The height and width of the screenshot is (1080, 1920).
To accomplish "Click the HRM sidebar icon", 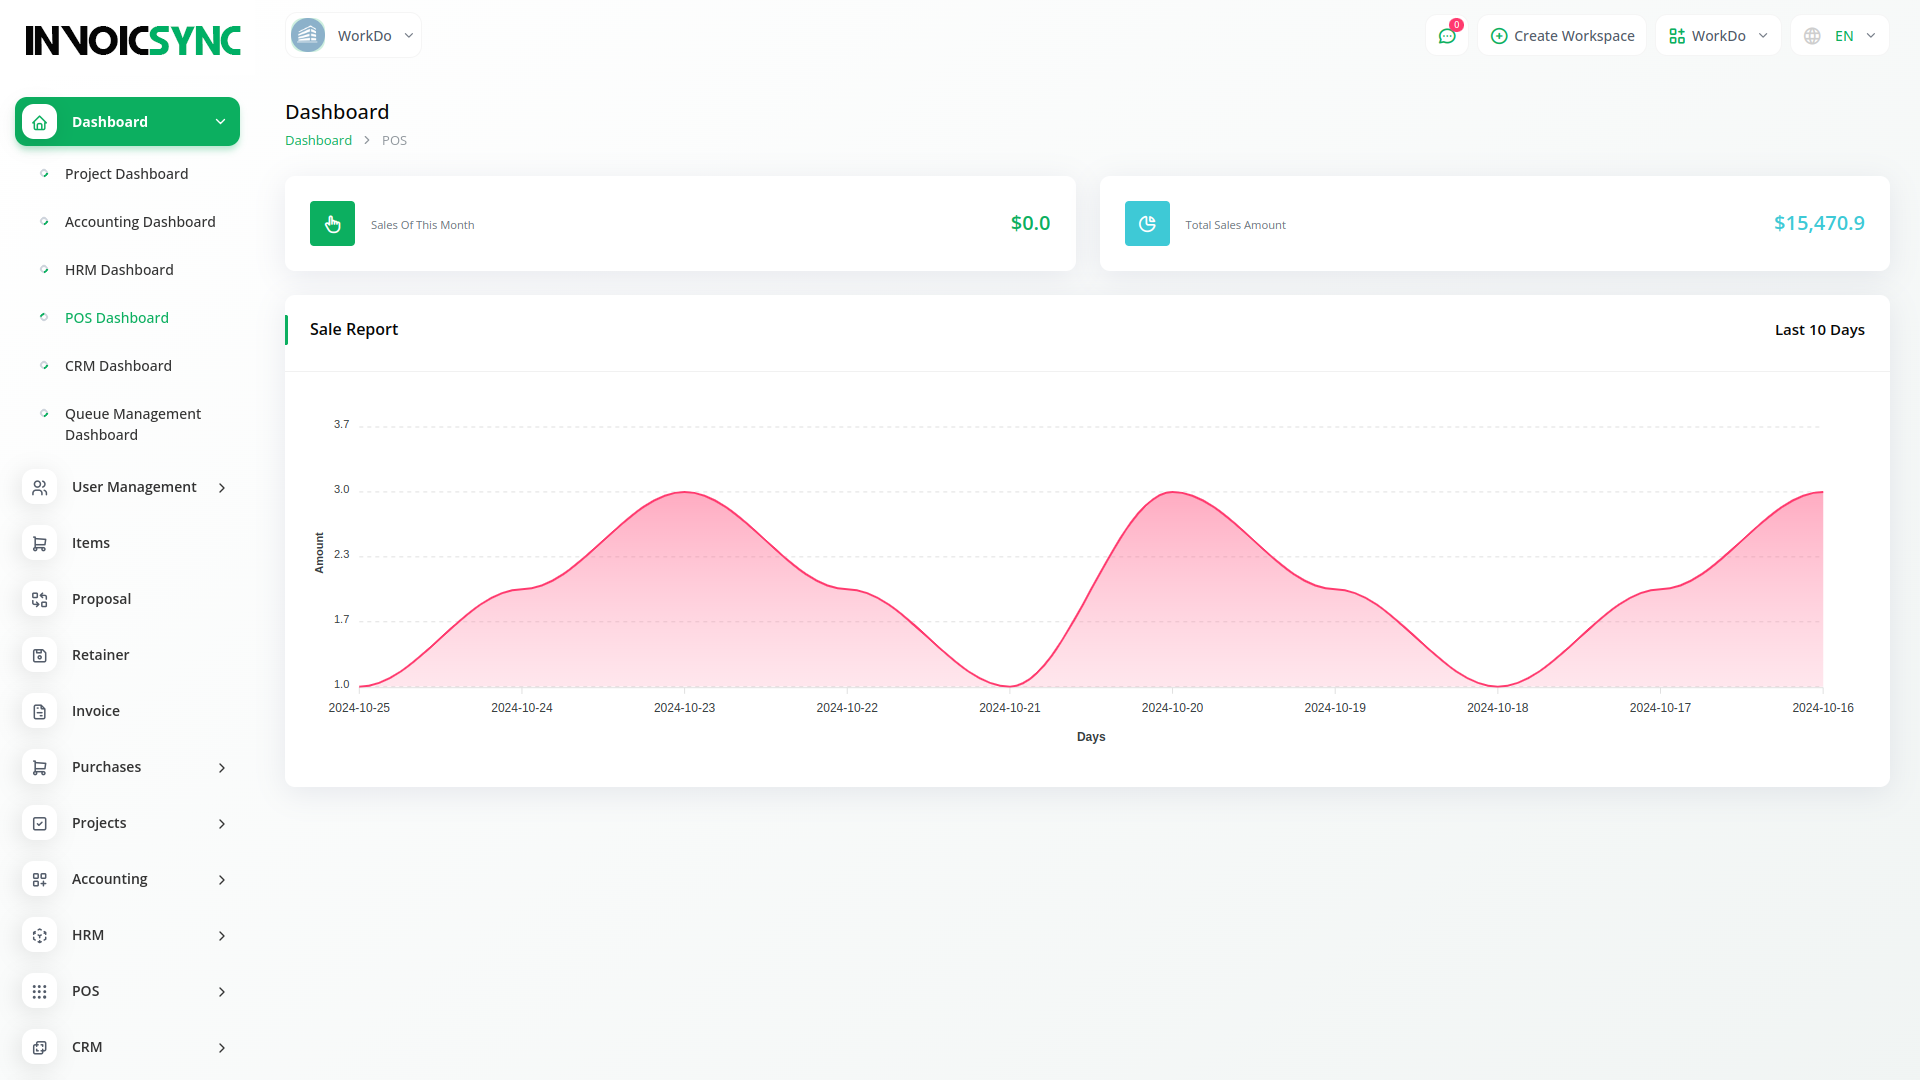I will pos(40,935).
